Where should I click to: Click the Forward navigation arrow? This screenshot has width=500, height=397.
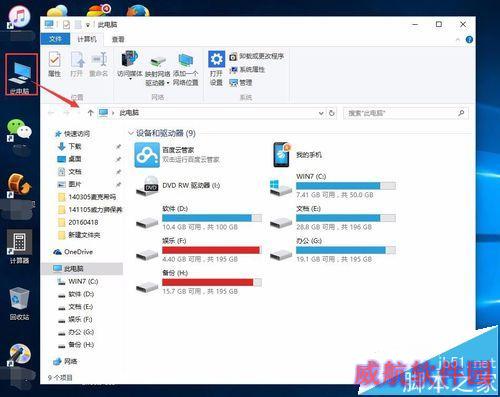point(66,113)
